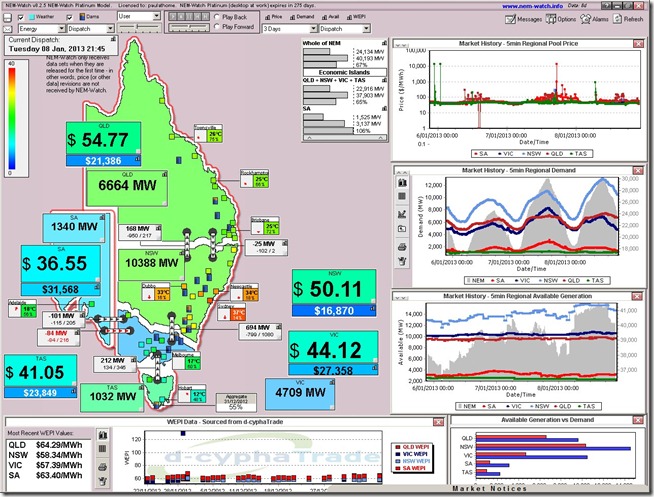Screen dimensions: 654x497
Task: Click the VIC 4709 MW demand tile
Action: [300, 394]
